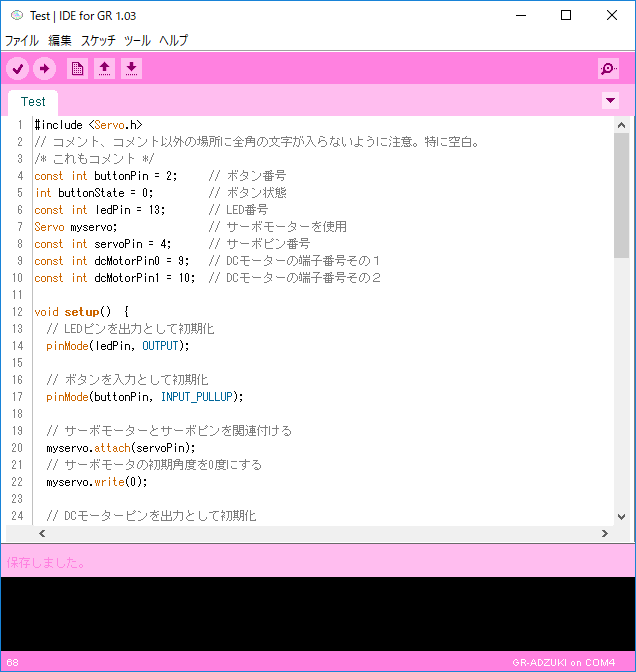Image resolution: width=636 pixels, height=672 pixels.
Task: Click the line number indicator '68' in status bar
Action: pos(12,663)
